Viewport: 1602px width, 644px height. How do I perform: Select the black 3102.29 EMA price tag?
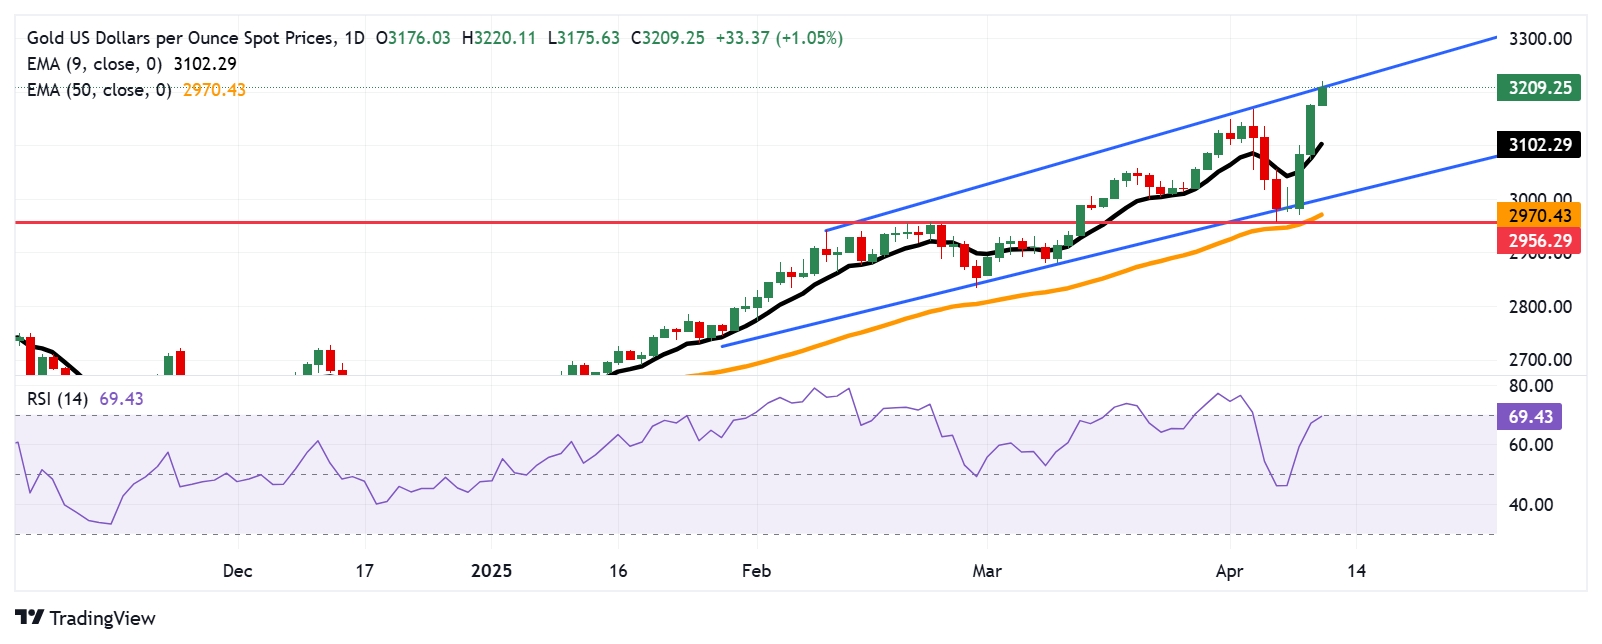coord(1540,144)
